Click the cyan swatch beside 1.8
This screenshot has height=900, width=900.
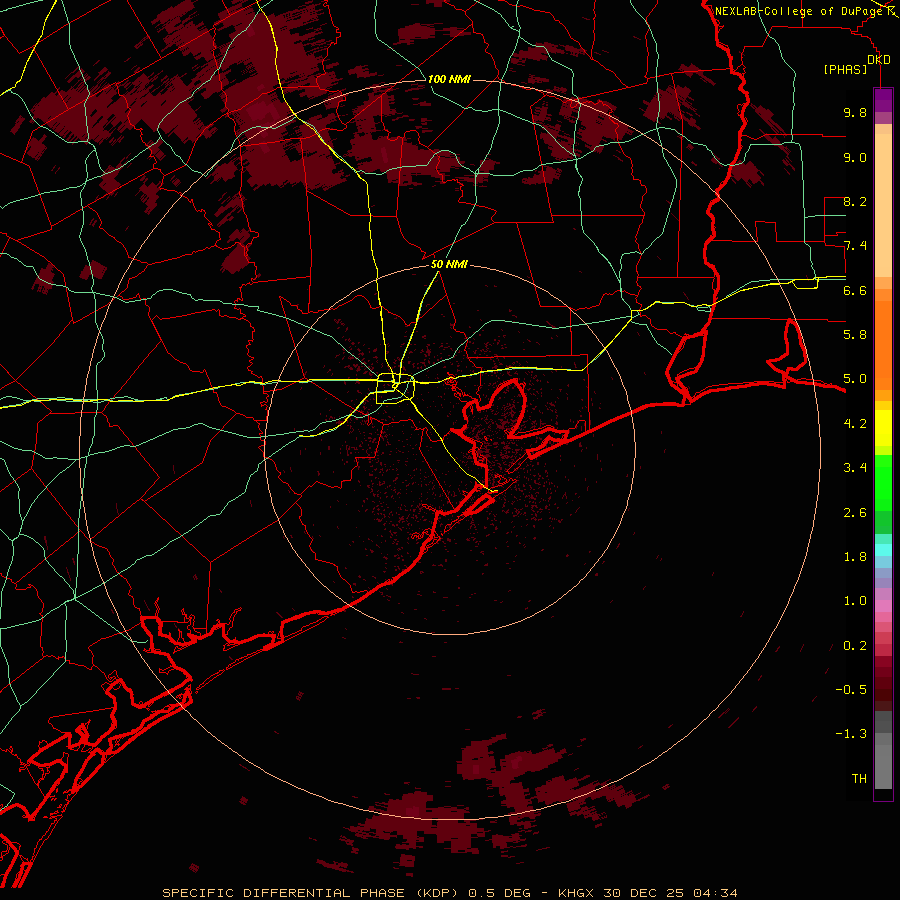[883, 550]
